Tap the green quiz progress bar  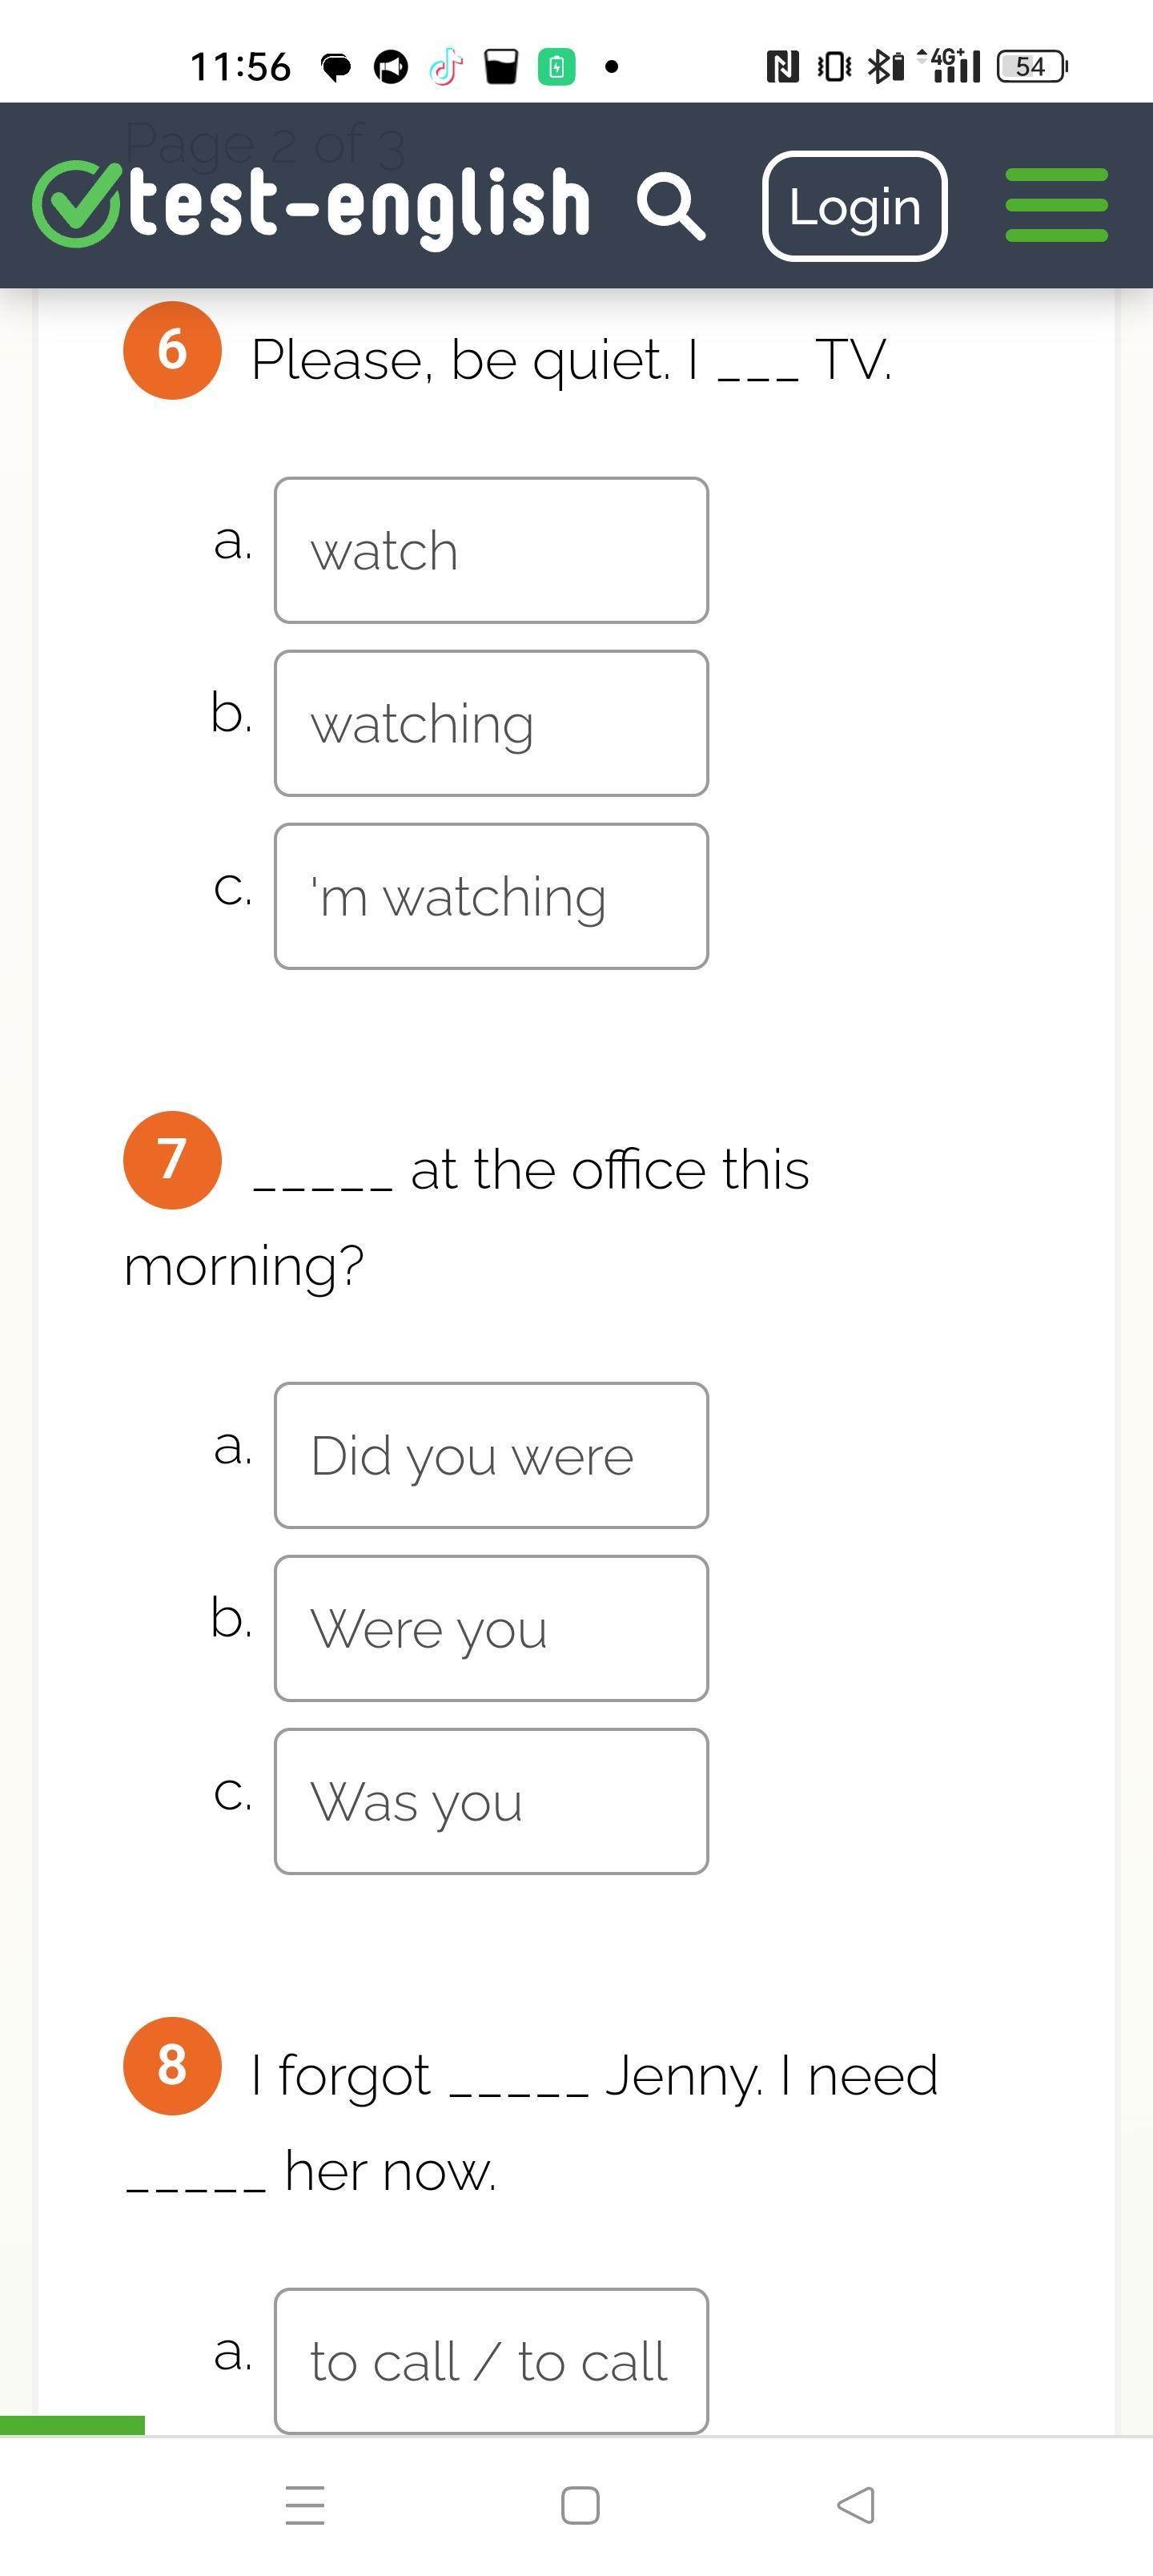pyautogui.click(x=72, y=2425)
